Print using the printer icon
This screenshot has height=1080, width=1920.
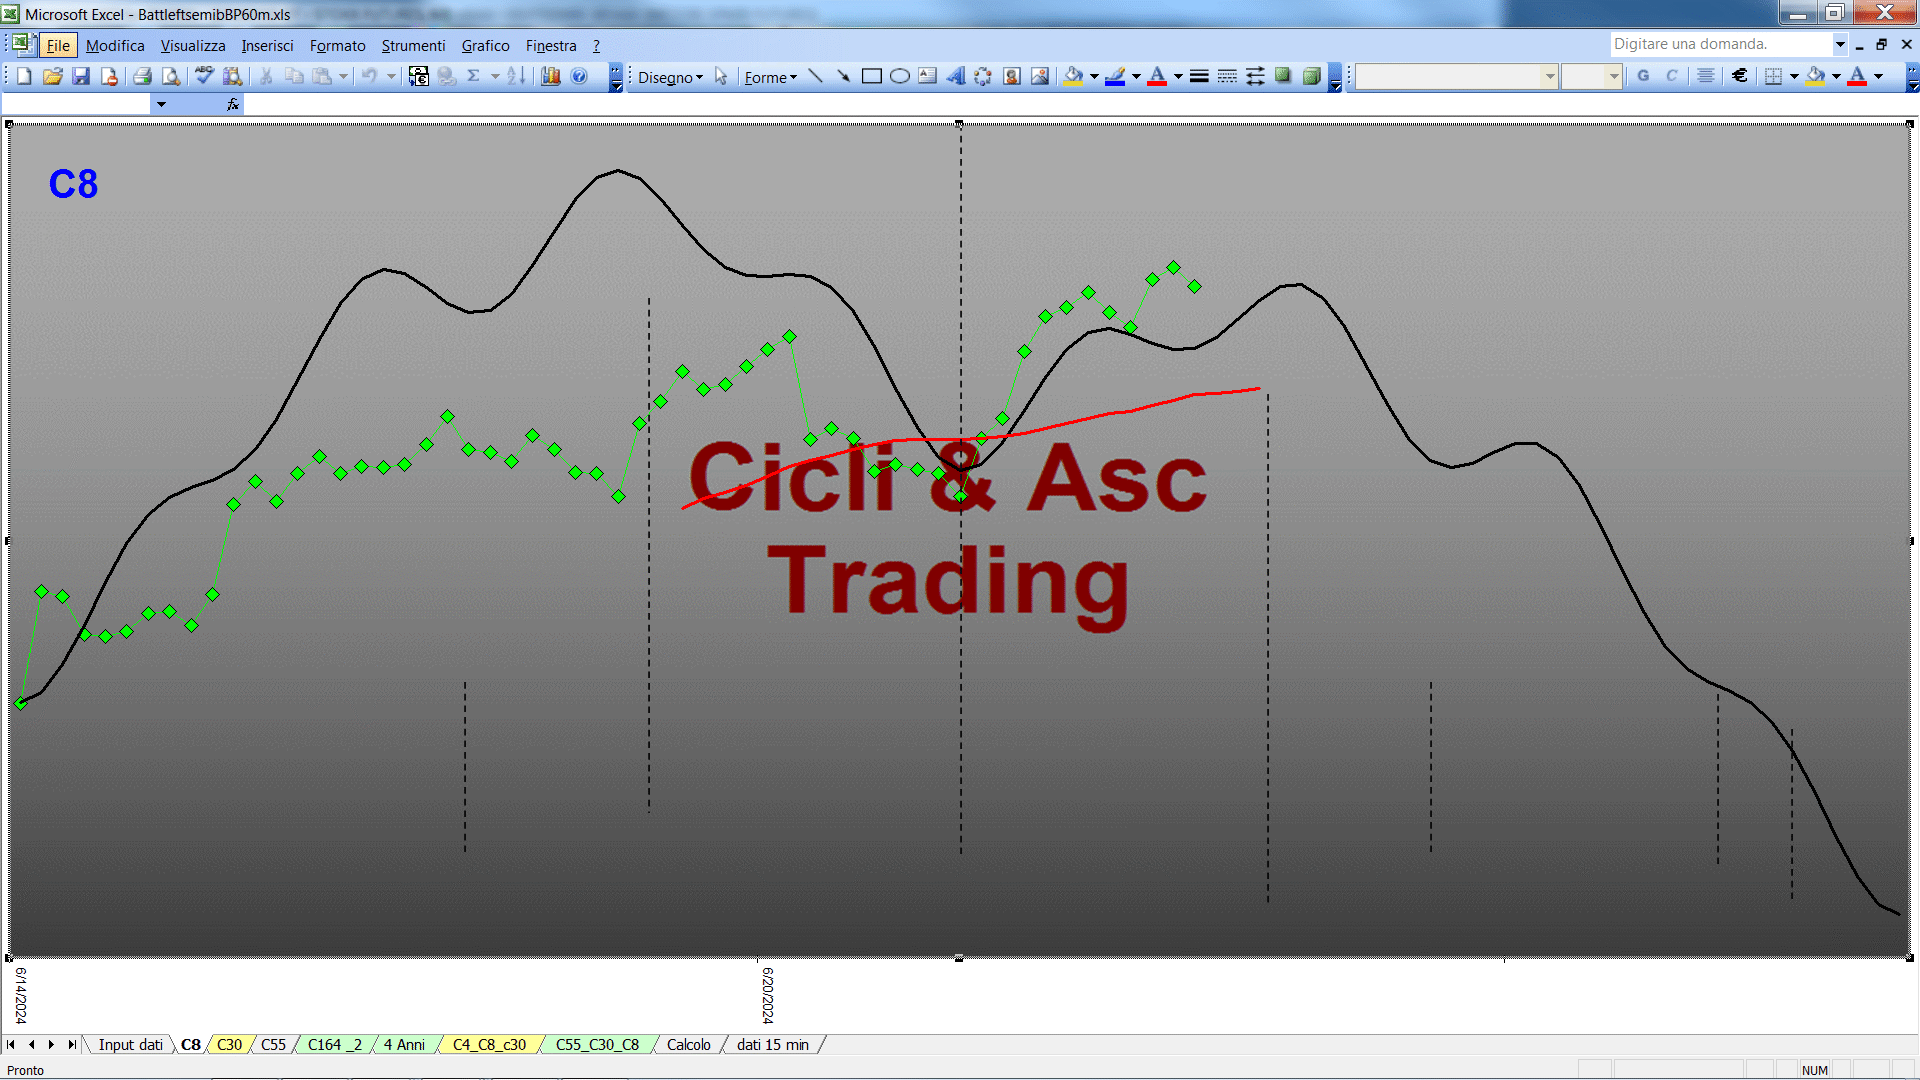[x=142, y=76]
